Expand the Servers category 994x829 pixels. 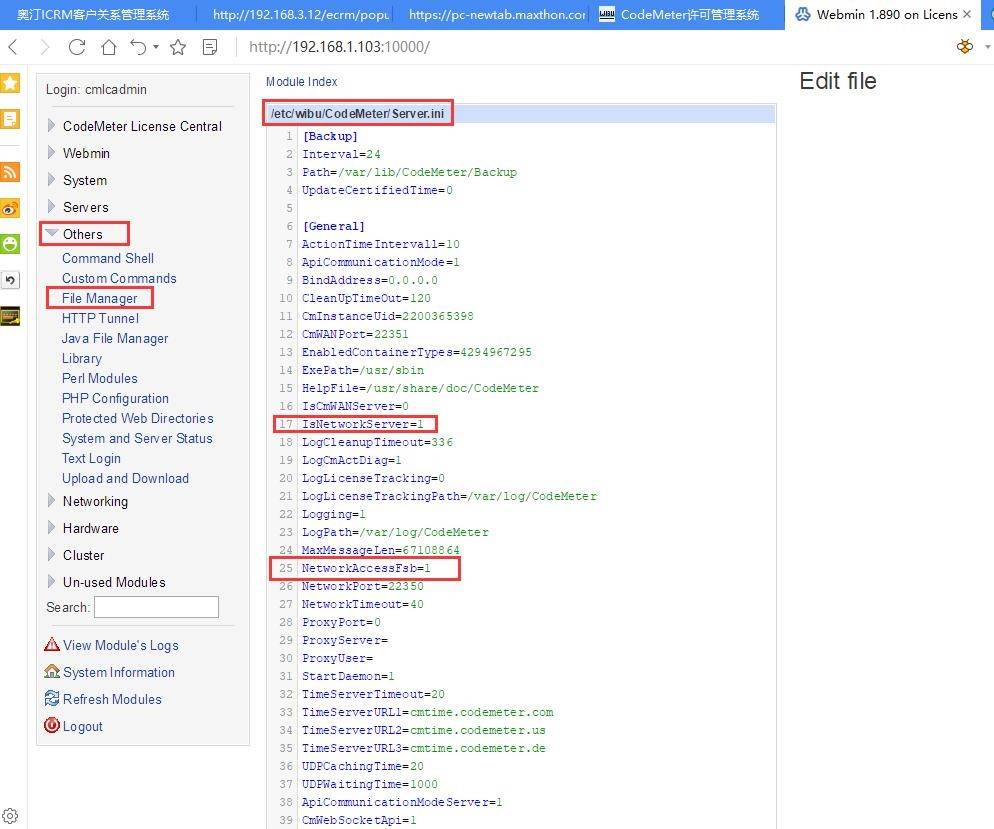[51, 207]
